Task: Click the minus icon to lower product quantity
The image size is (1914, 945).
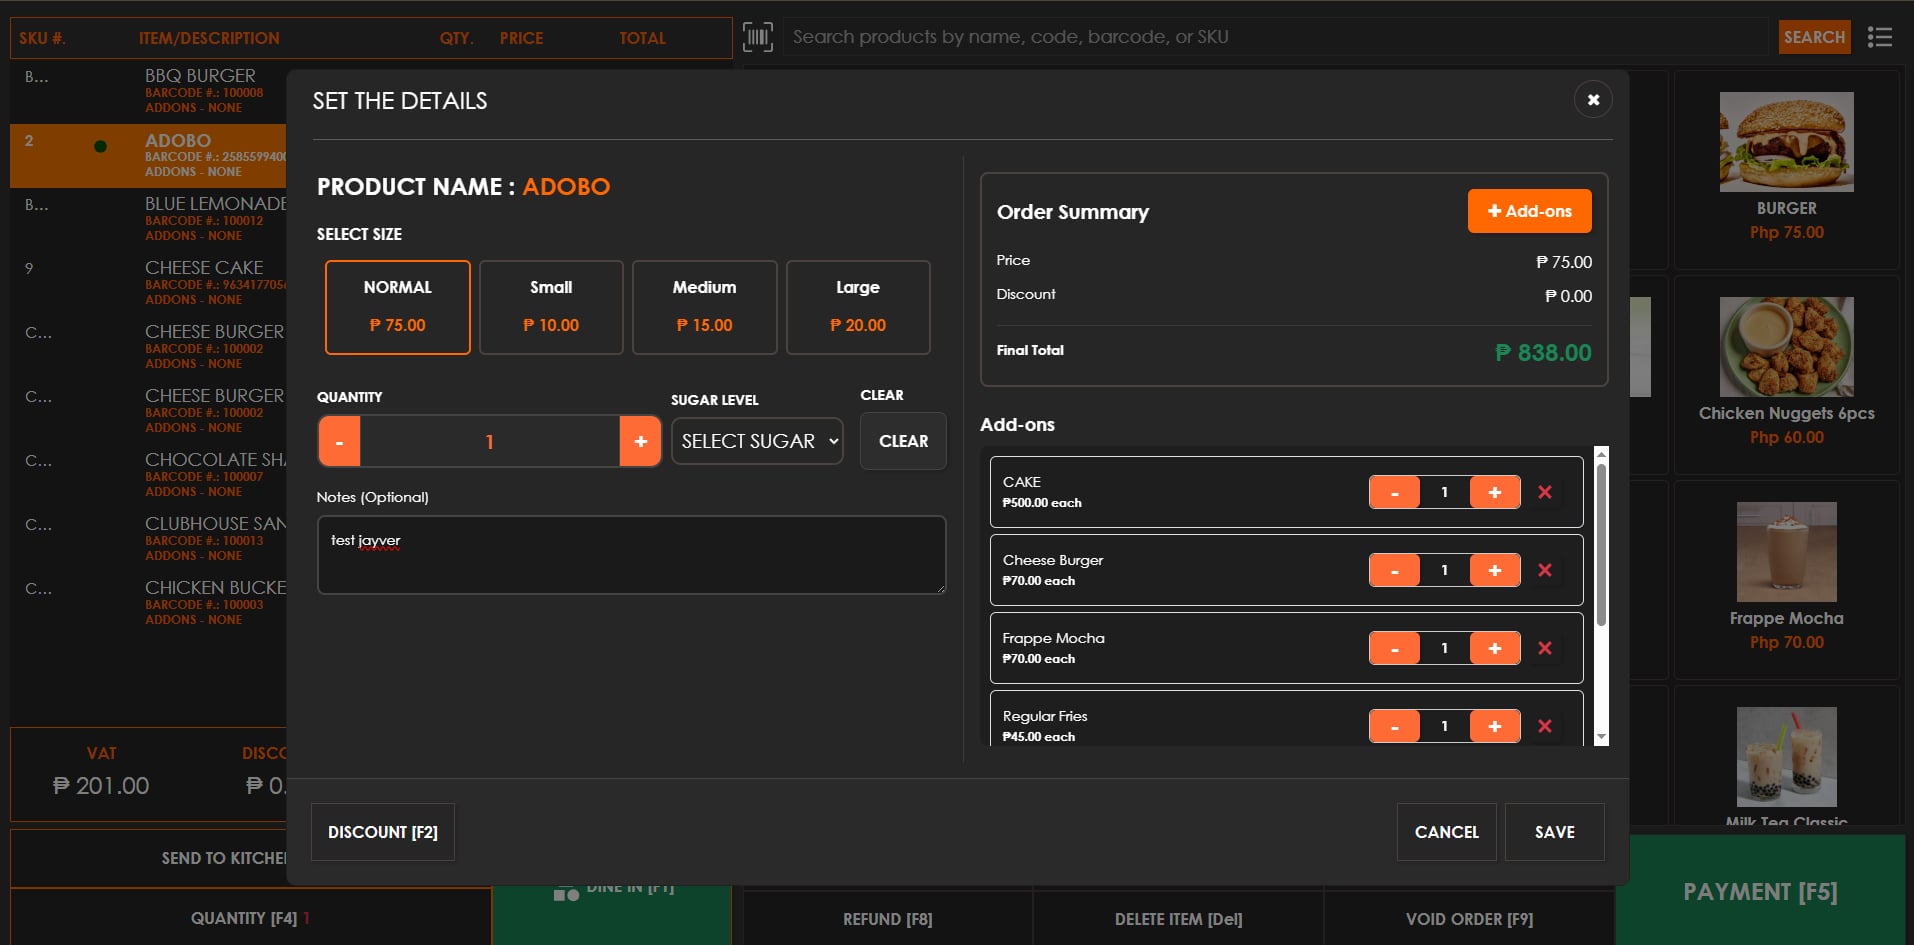Action: pos(339,441)
